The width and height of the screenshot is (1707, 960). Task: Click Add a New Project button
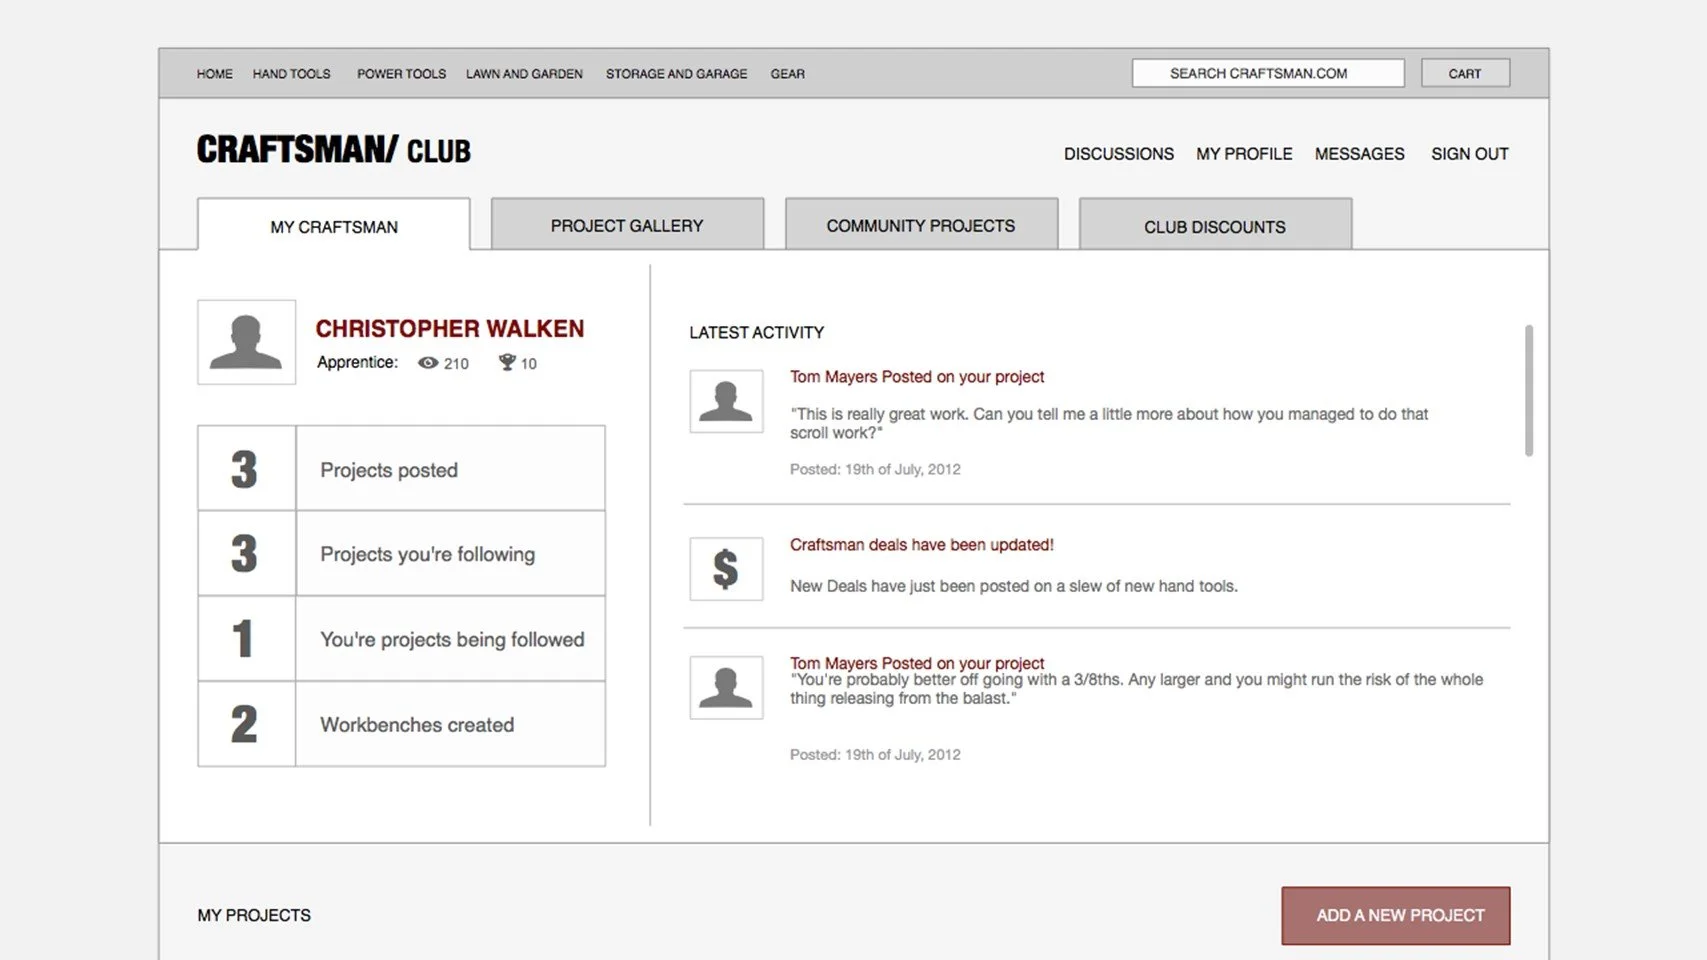pos(1396,915)
